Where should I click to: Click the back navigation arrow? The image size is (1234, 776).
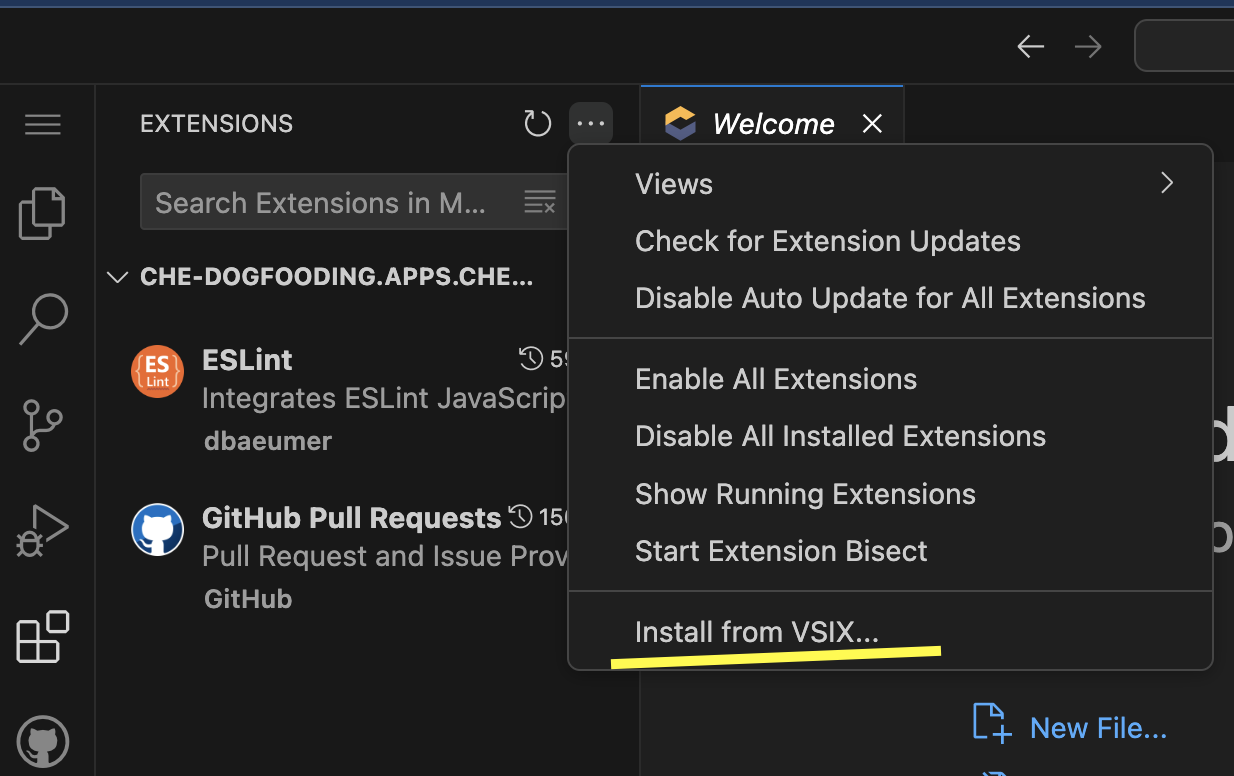(x=1030, y=46)
